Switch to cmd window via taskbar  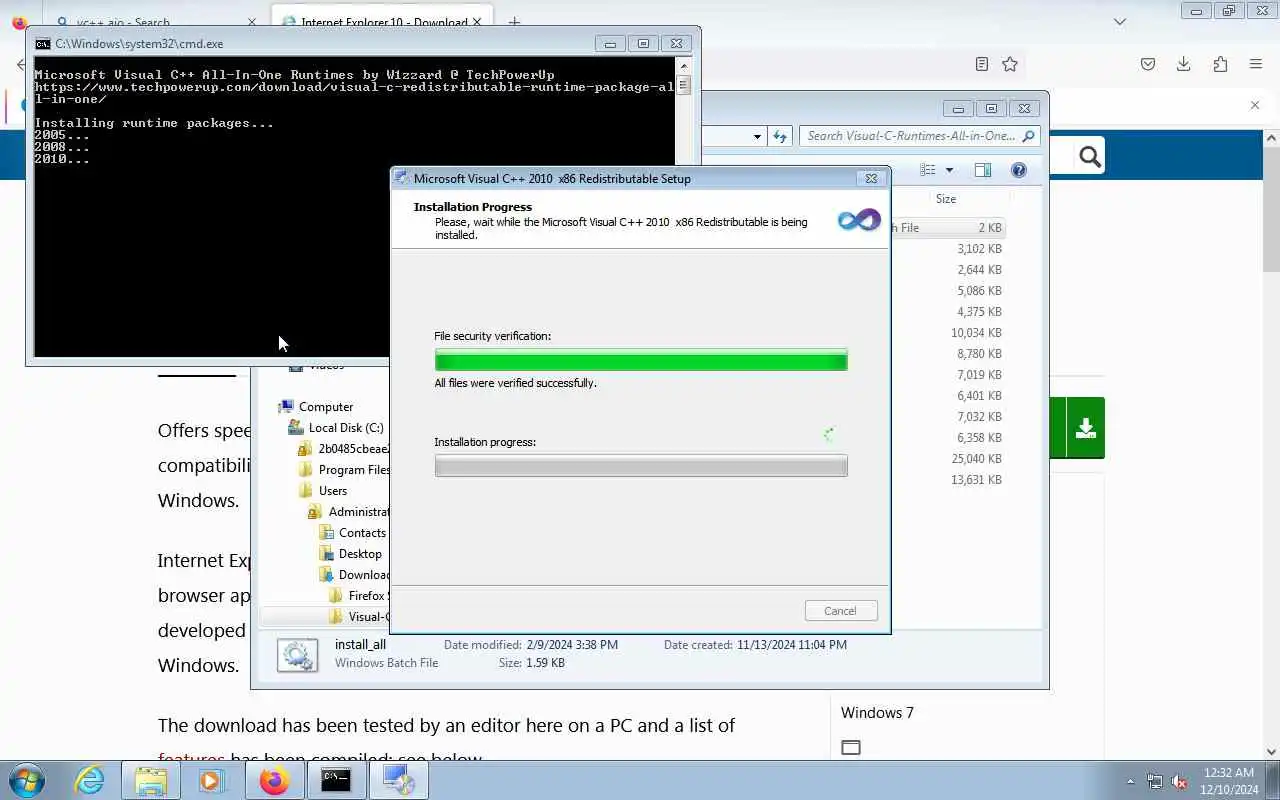tap(336, 780)
